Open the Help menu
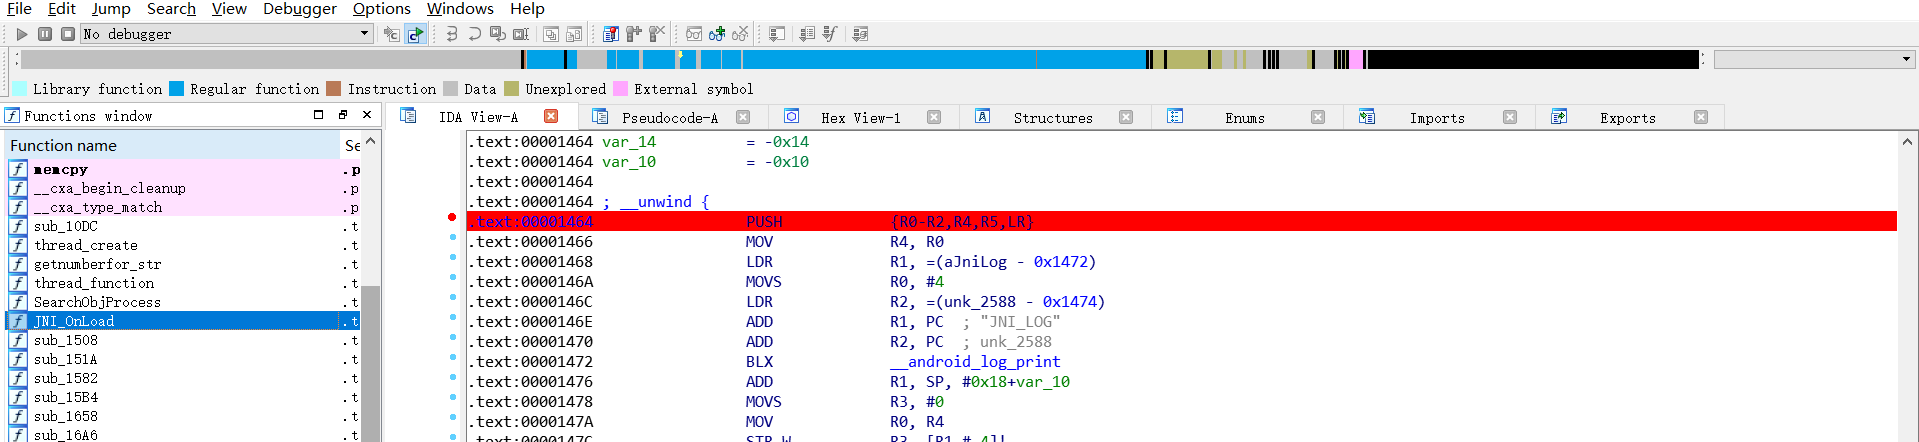This screenshot has width=1919, height=442. tap(527, 9)
